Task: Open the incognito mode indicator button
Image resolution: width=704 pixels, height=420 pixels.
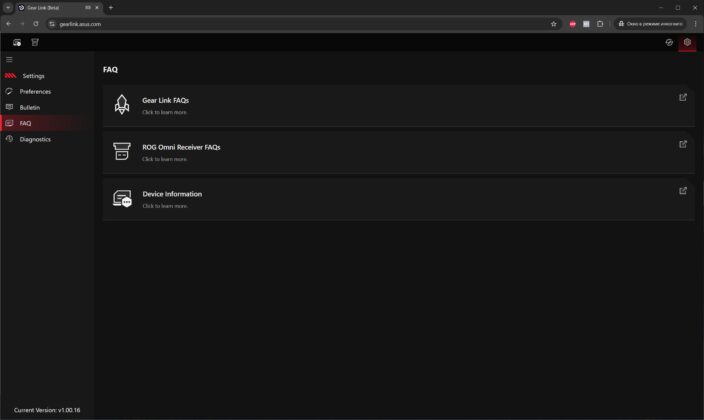Action: [x=651, y=24]
